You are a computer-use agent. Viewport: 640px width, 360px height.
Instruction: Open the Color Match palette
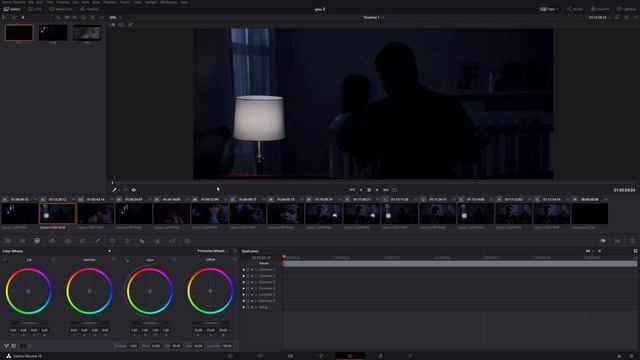click(22, 241)
